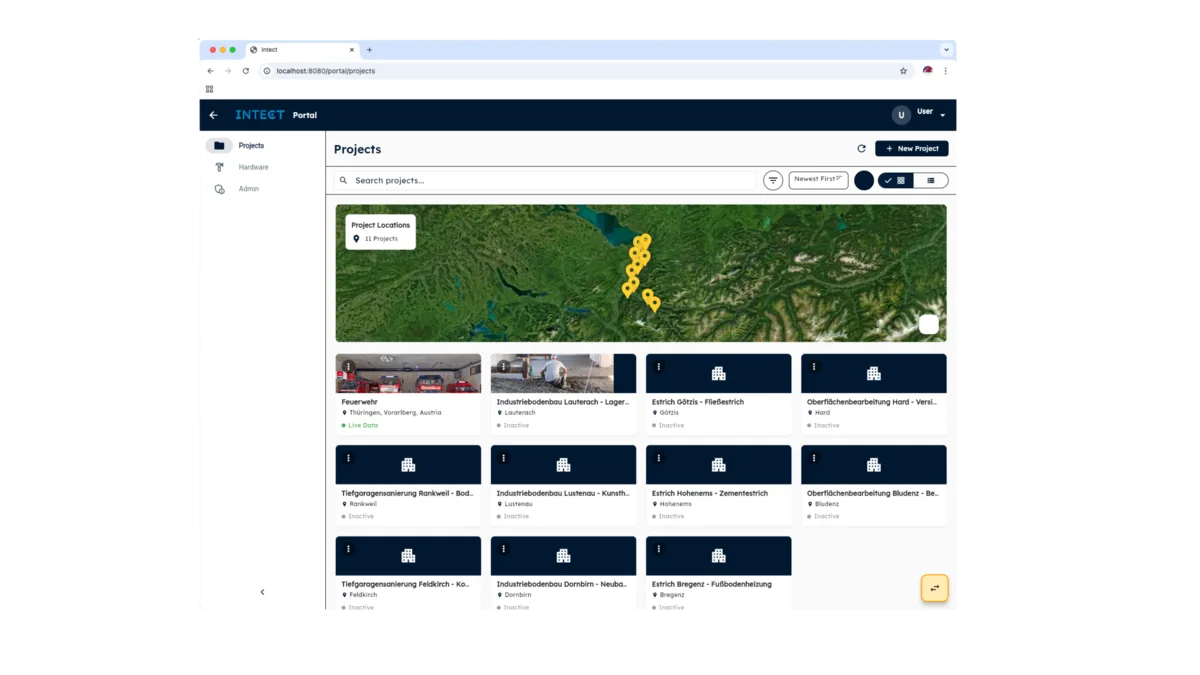This screenshot has width=1200, height=675.
Task: Click the Project Locations info box
Action: click(380, 232)
